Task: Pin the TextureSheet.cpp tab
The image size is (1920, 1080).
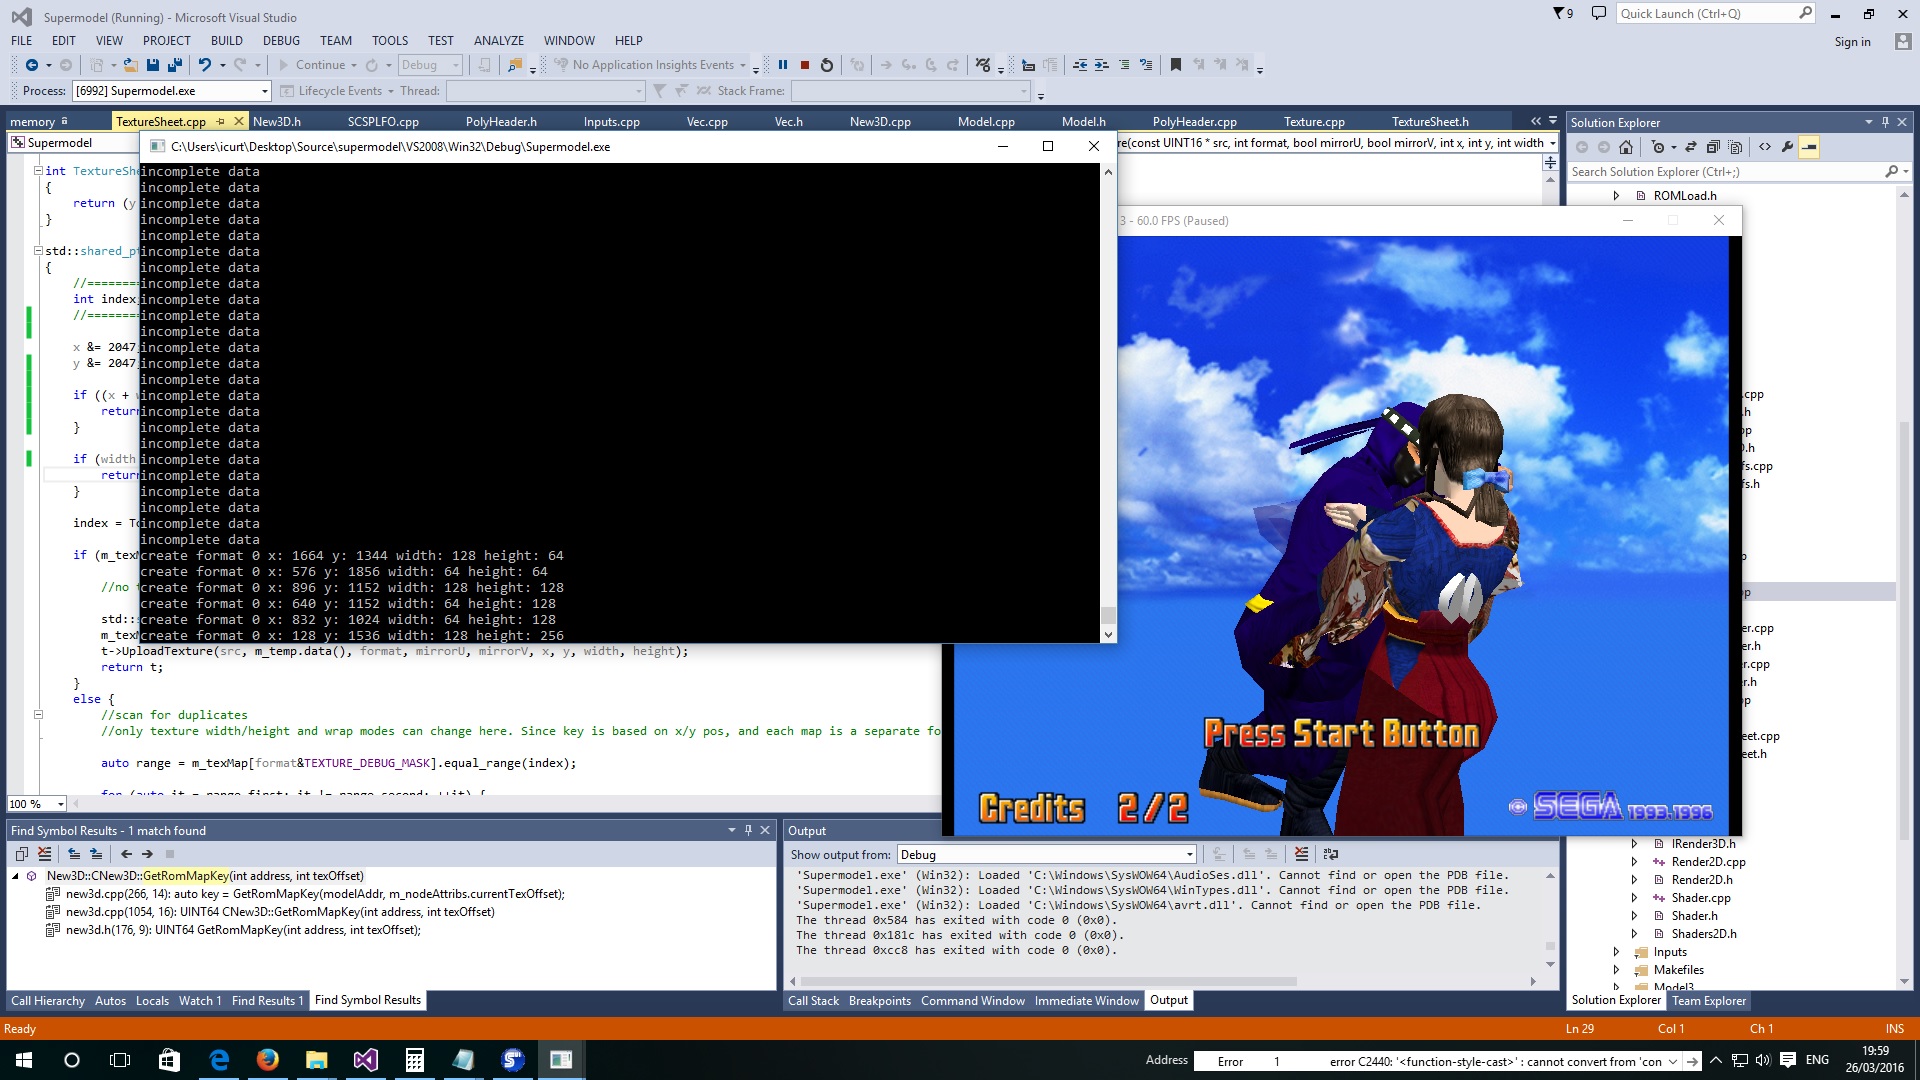Action: tap(221, 122)
